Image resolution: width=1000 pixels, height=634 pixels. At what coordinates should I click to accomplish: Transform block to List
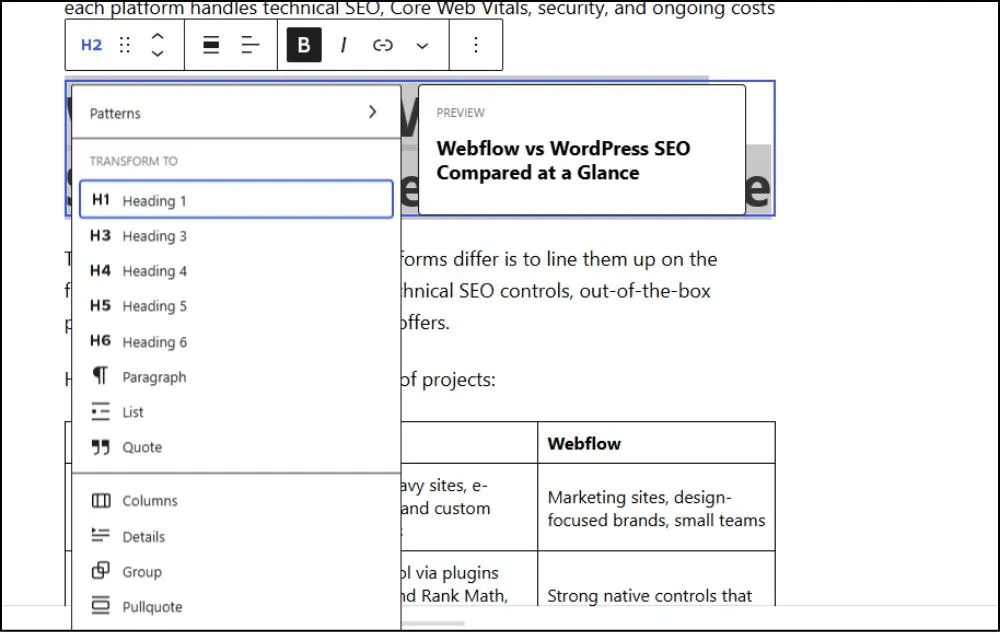[236, 412]
